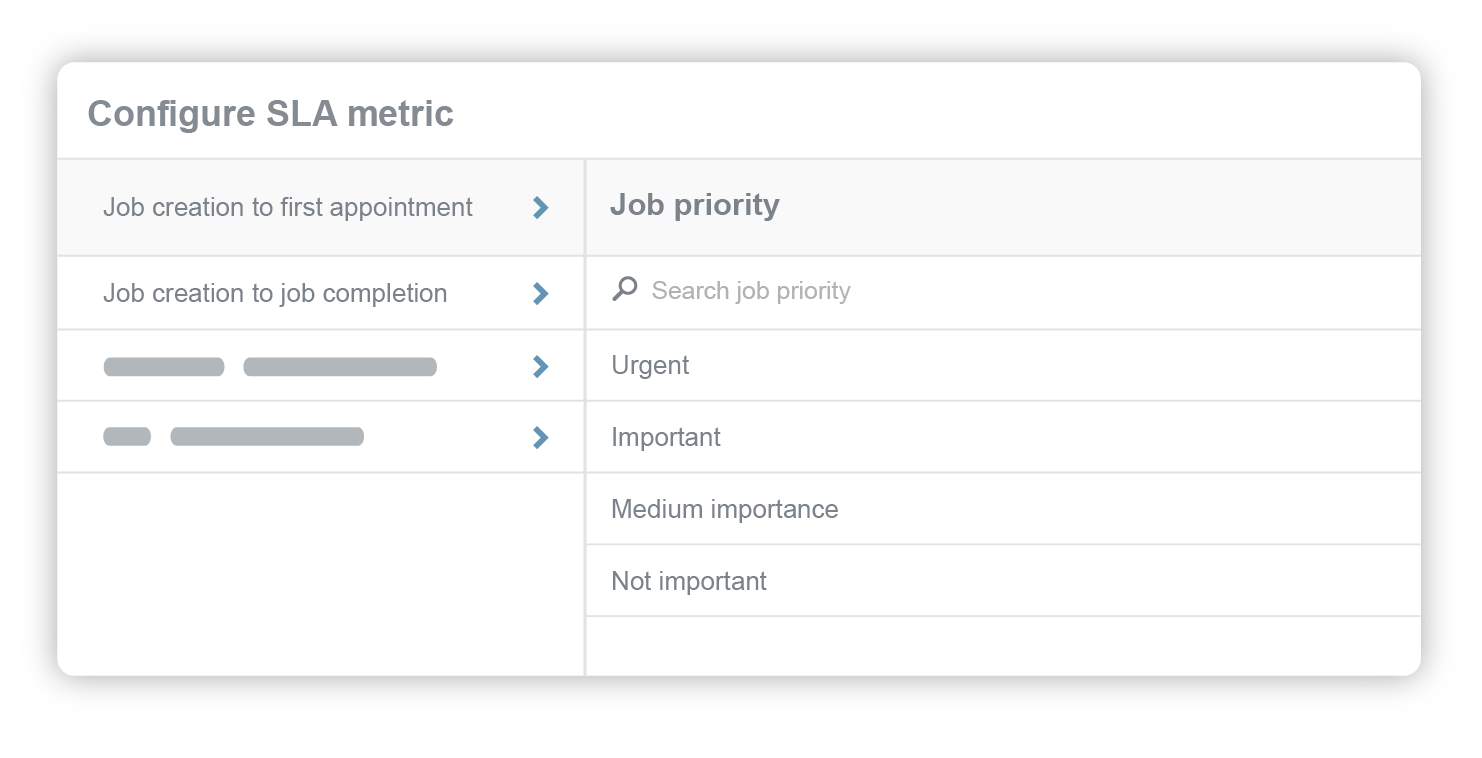The image size is (1482, 758).
Task: Select the Not important priority
Action: click(x=689, y=582)
